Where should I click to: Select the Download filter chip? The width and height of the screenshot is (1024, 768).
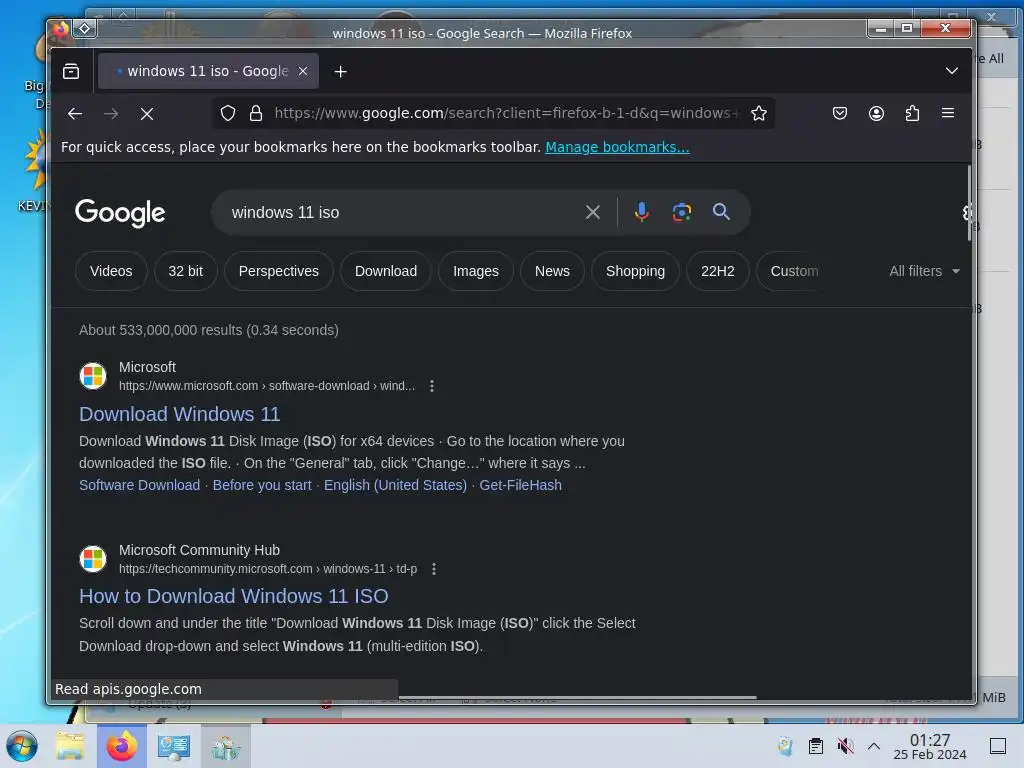(386, 271)
